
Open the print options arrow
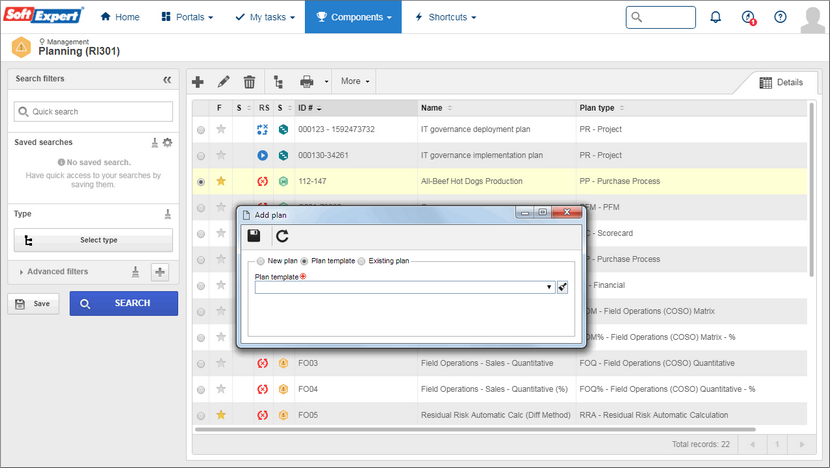326,82
